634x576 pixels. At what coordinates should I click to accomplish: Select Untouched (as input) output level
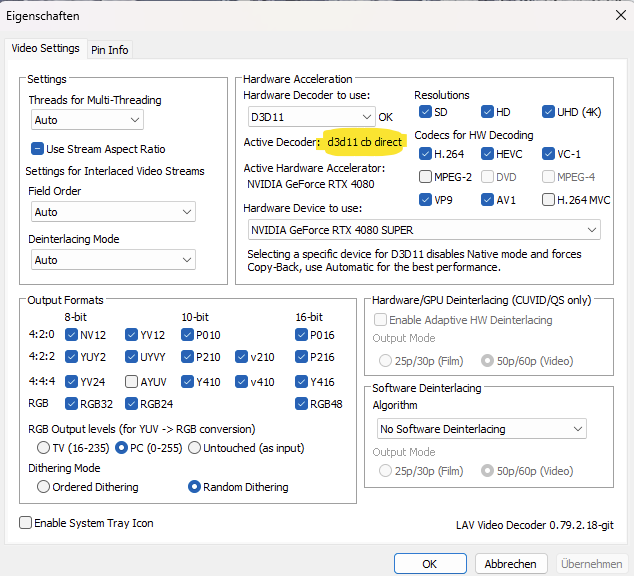click(x=194, y=448)
